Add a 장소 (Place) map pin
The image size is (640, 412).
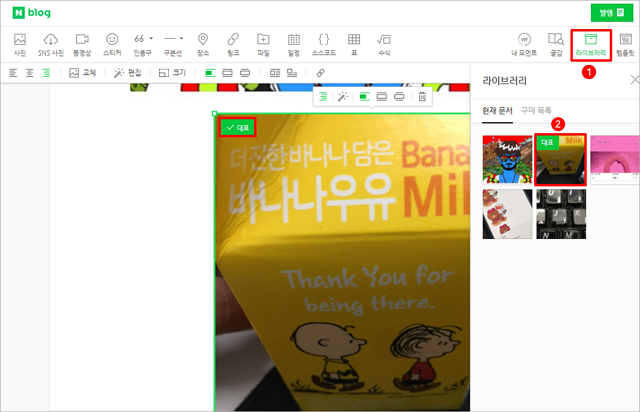[204, 43]
